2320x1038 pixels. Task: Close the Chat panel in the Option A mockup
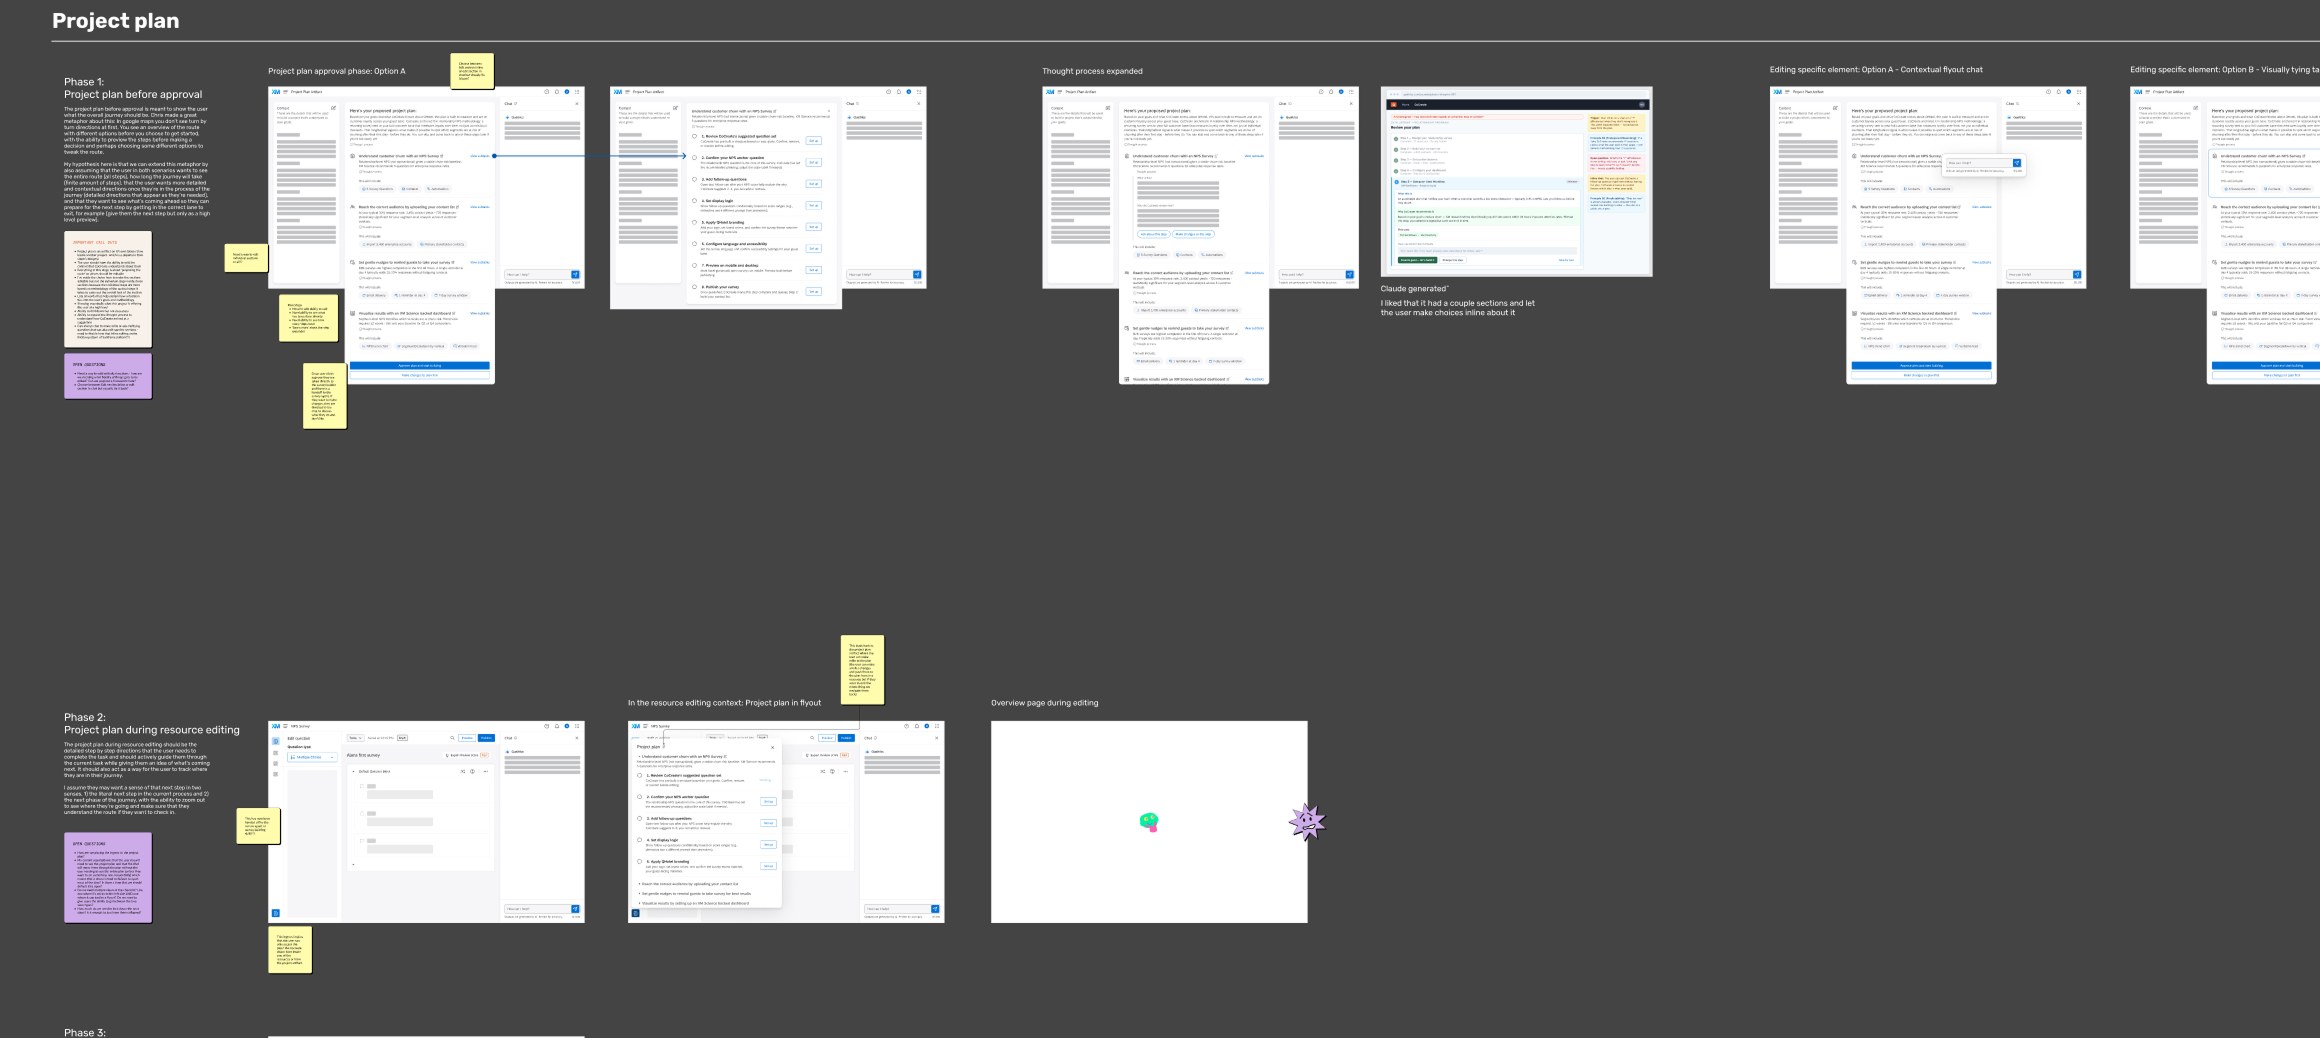click(577, 103)
